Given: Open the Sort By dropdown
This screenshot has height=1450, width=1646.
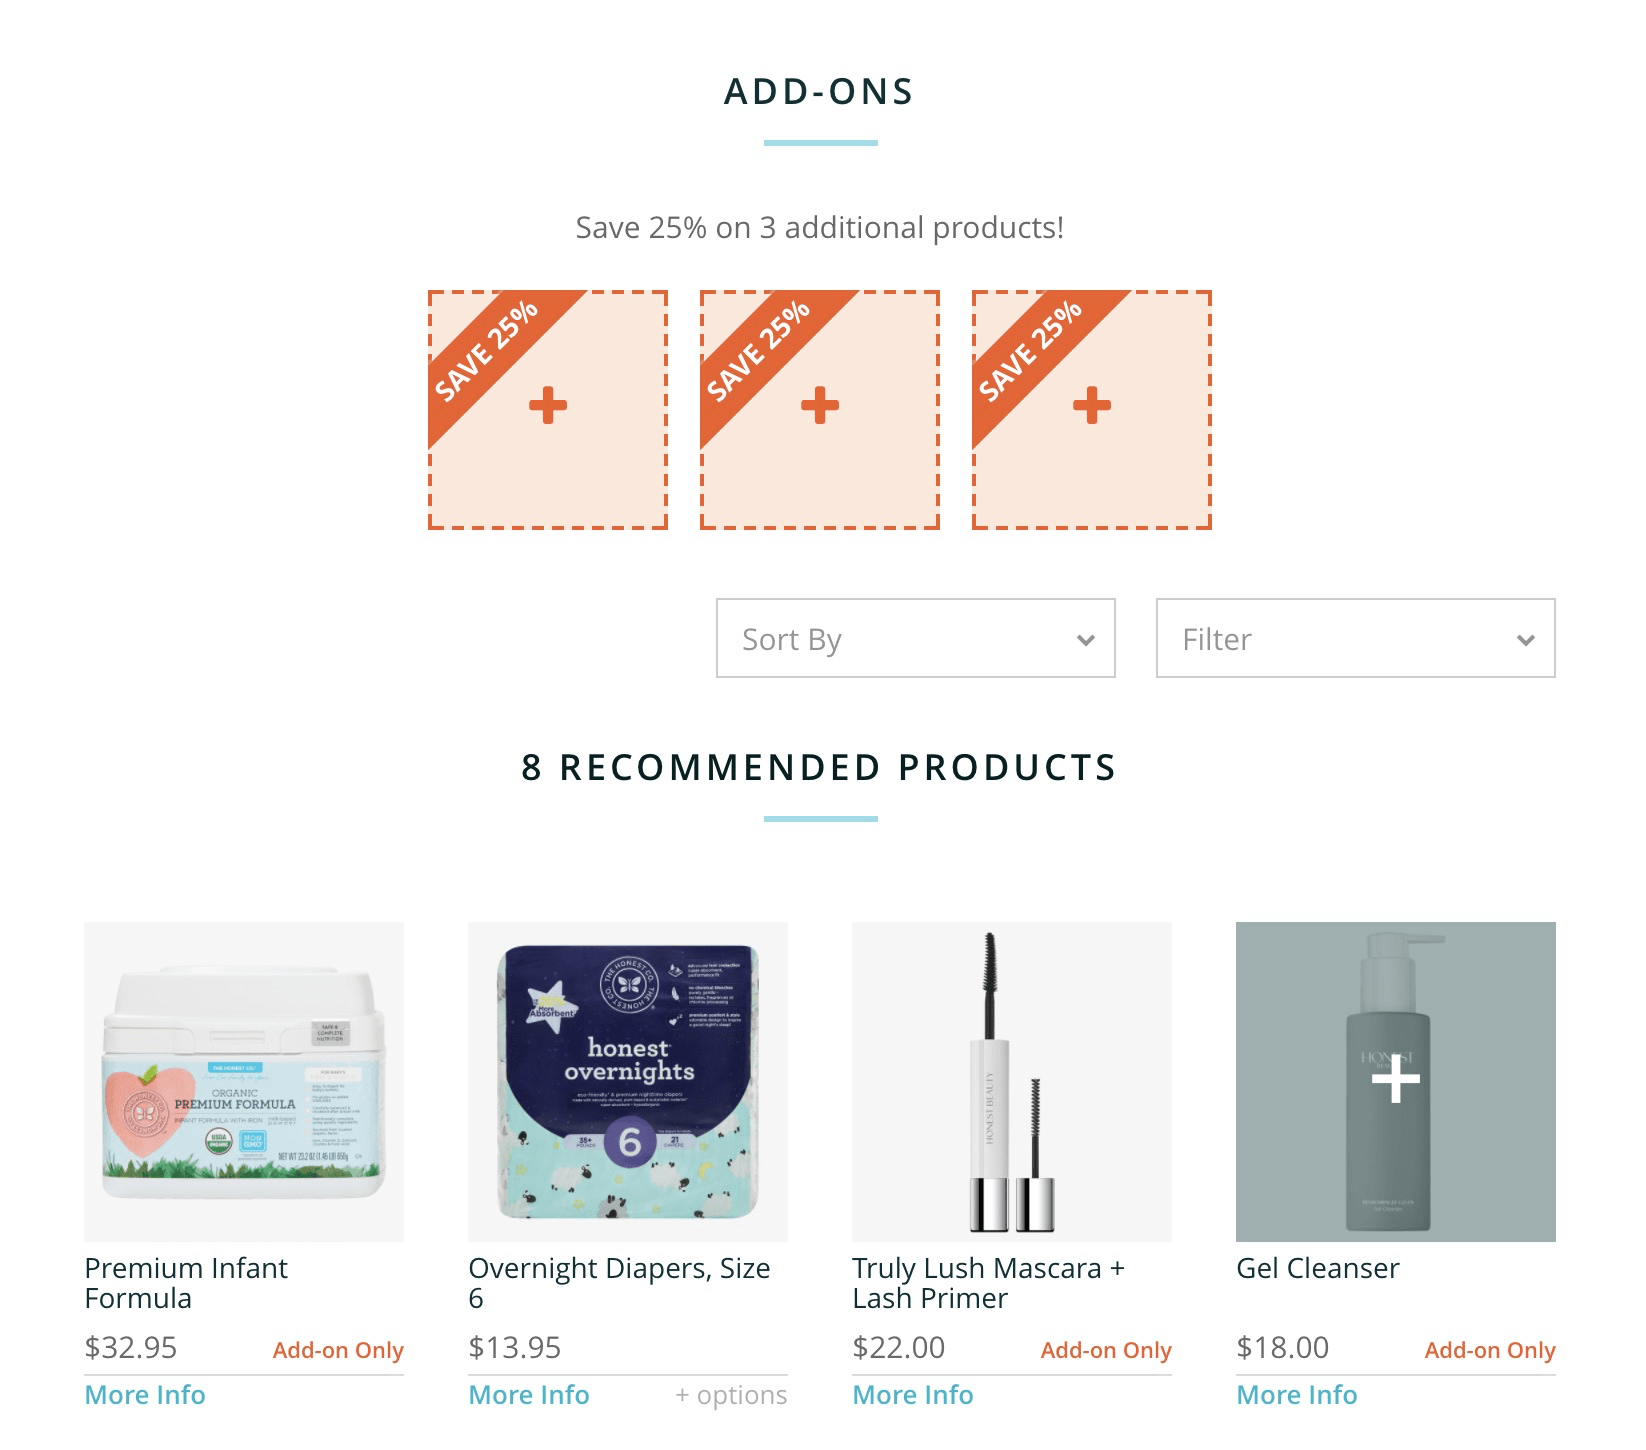Looking at the screenshot, I should coord(916,638).
